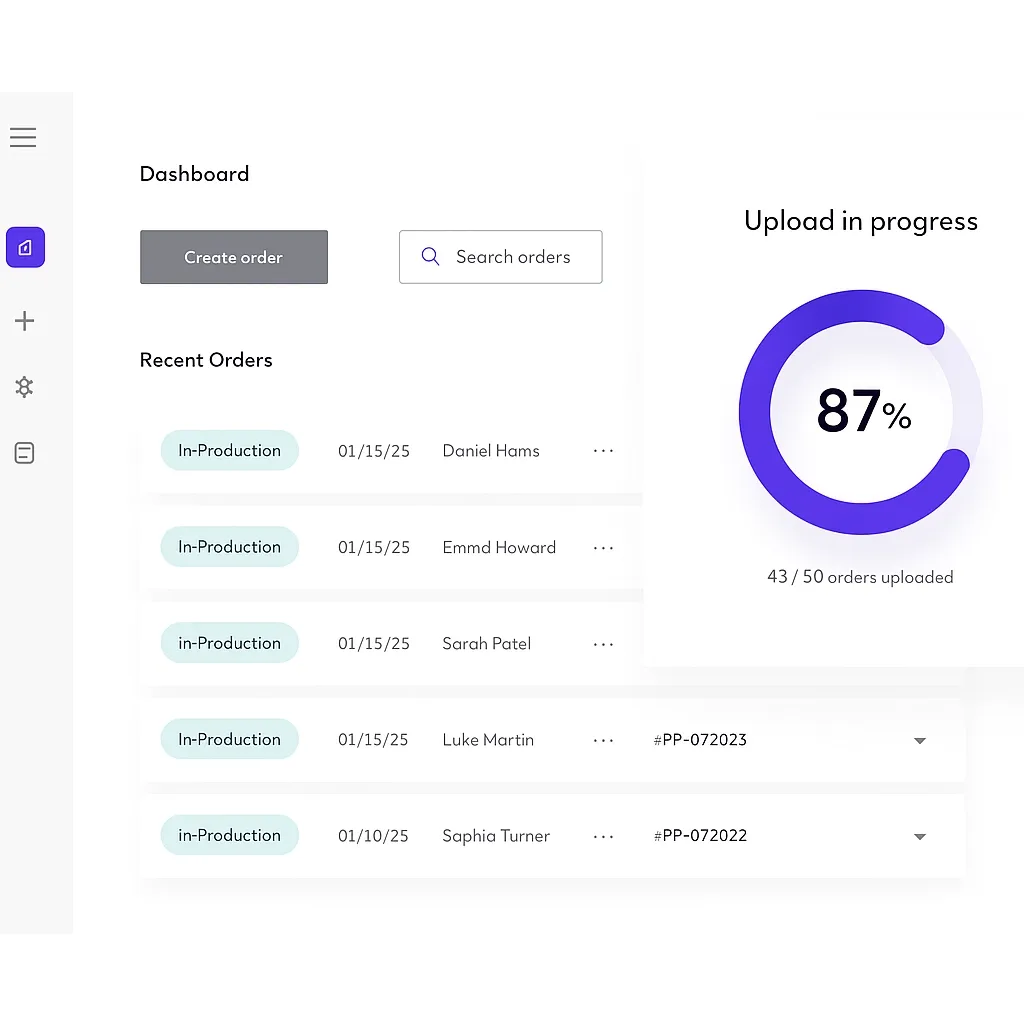Image resolution: width=1024 pixels, height=1024 pixels.
Task: Open the options menu for Saphia Turner
Action: (603, 836)
